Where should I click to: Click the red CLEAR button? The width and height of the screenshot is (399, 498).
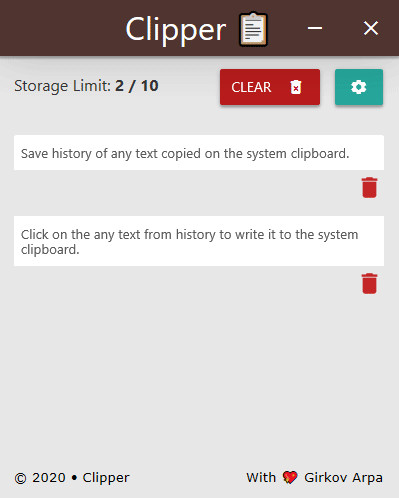click(270, 87)
